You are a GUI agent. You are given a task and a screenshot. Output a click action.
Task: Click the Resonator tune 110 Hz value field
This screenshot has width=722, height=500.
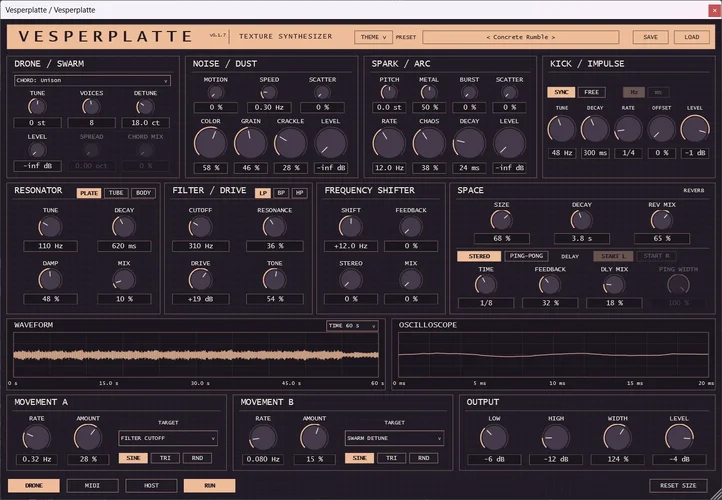[50, 246]
